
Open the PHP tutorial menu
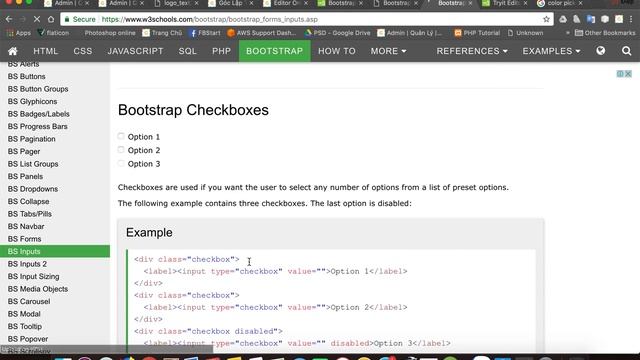pos(222,51)
